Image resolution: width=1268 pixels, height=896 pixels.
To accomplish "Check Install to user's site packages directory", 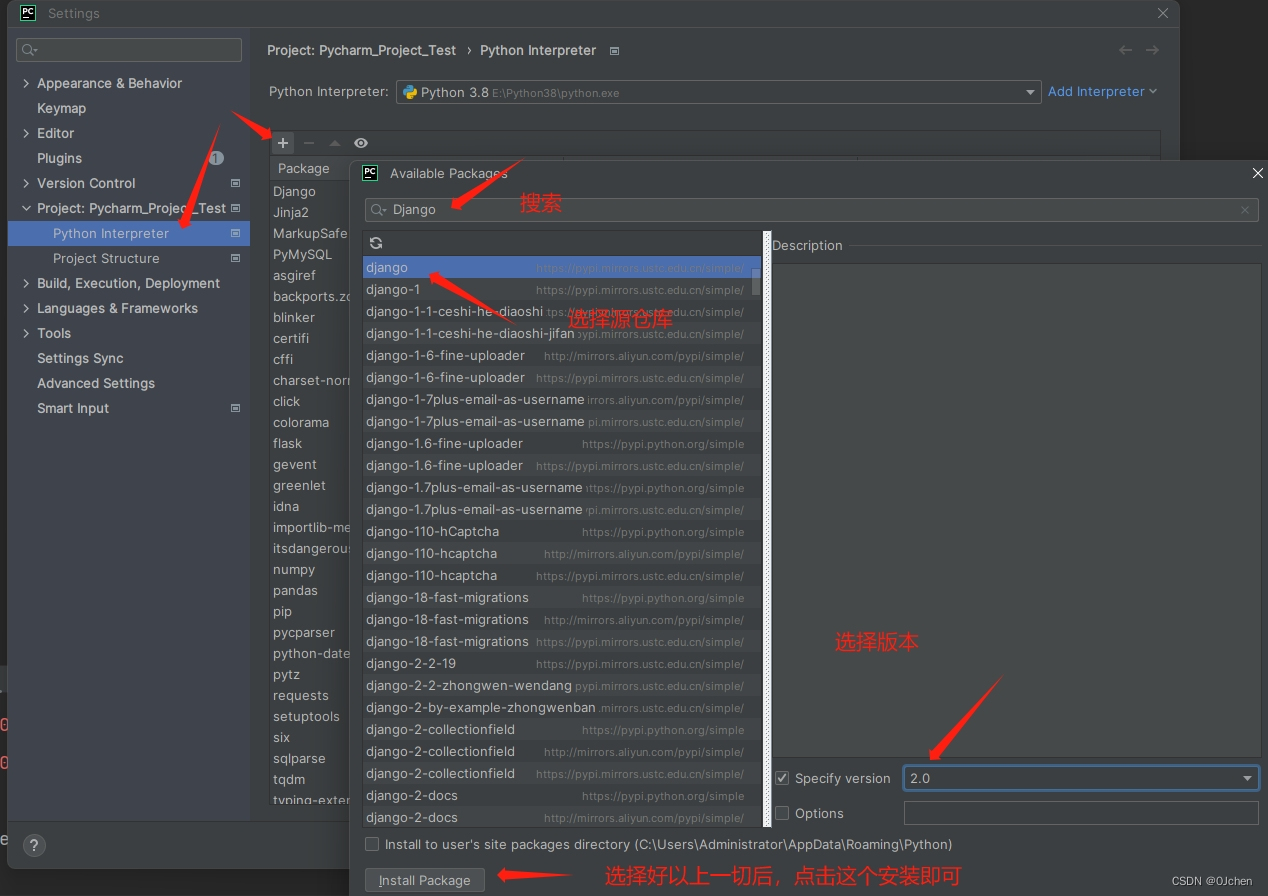I will 372,844.
